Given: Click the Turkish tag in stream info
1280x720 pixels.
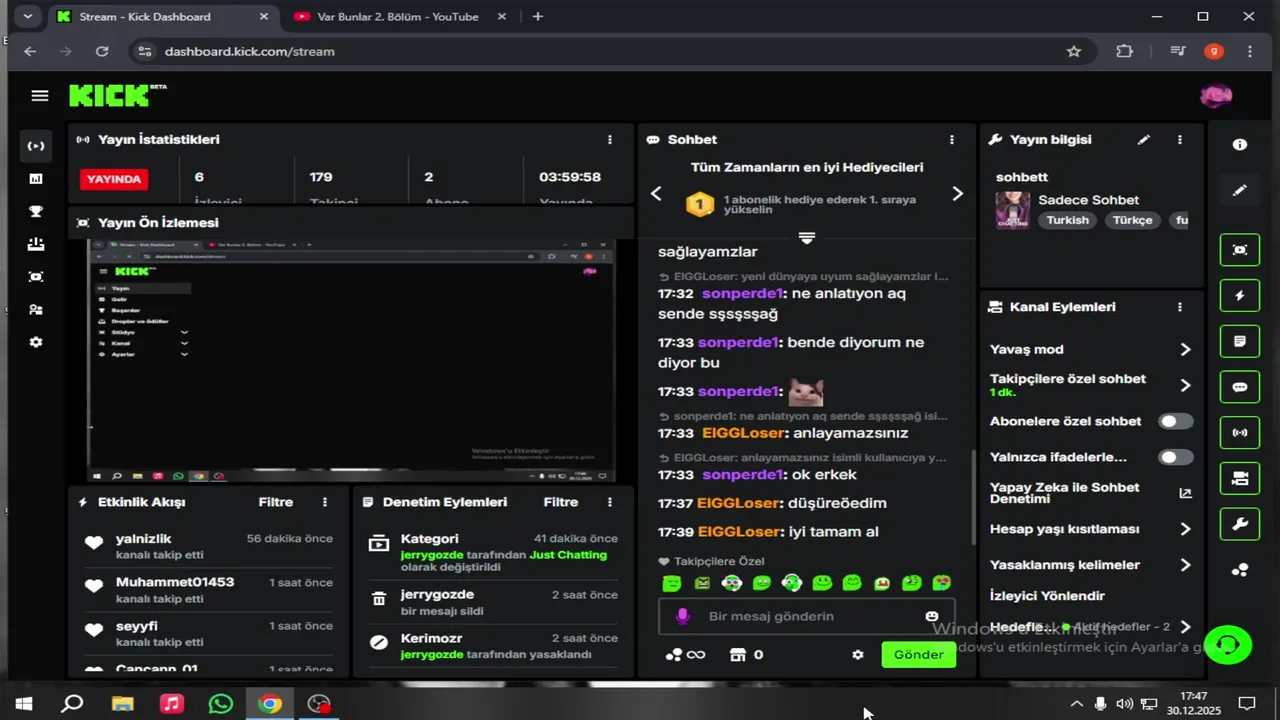Looking at the screenshot, I should click(1068, 220).
